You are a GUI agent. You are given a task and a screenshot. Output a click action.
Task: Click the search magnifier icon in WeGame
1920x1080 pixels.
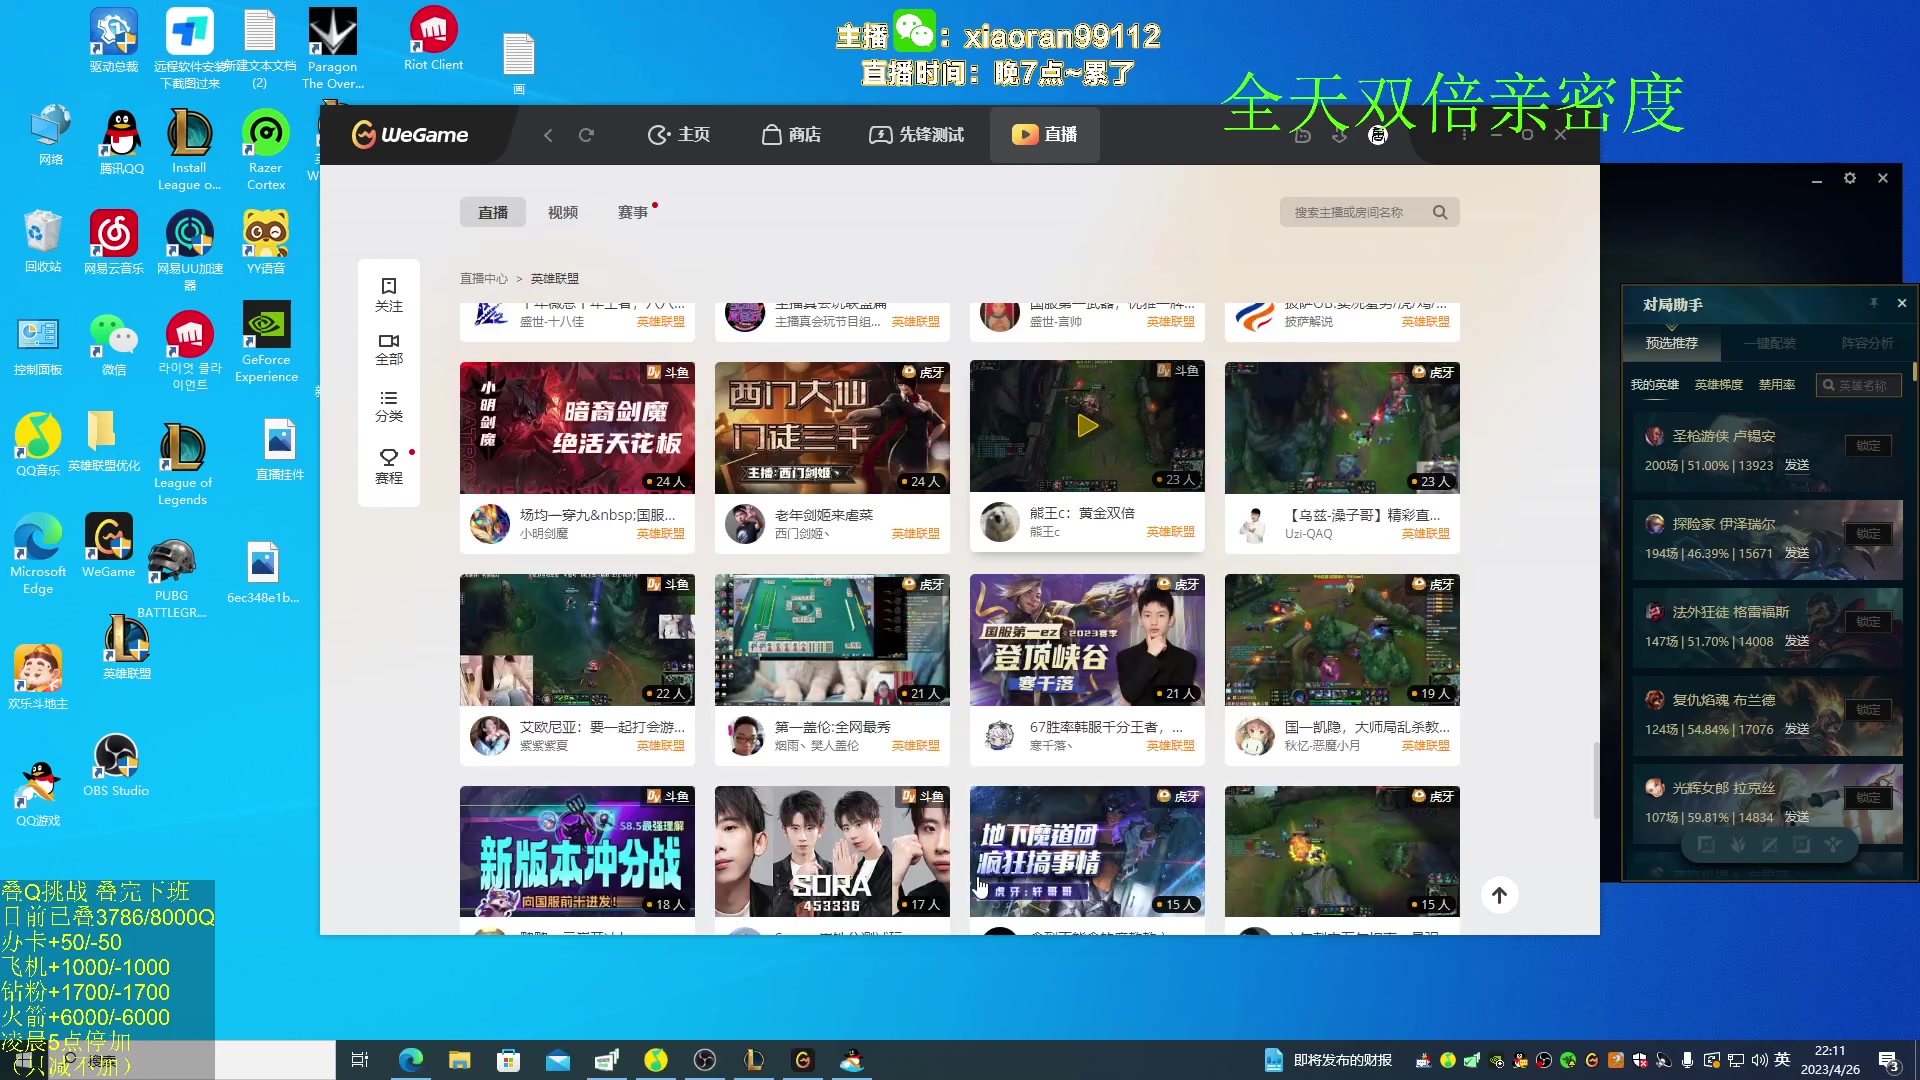1440,212
